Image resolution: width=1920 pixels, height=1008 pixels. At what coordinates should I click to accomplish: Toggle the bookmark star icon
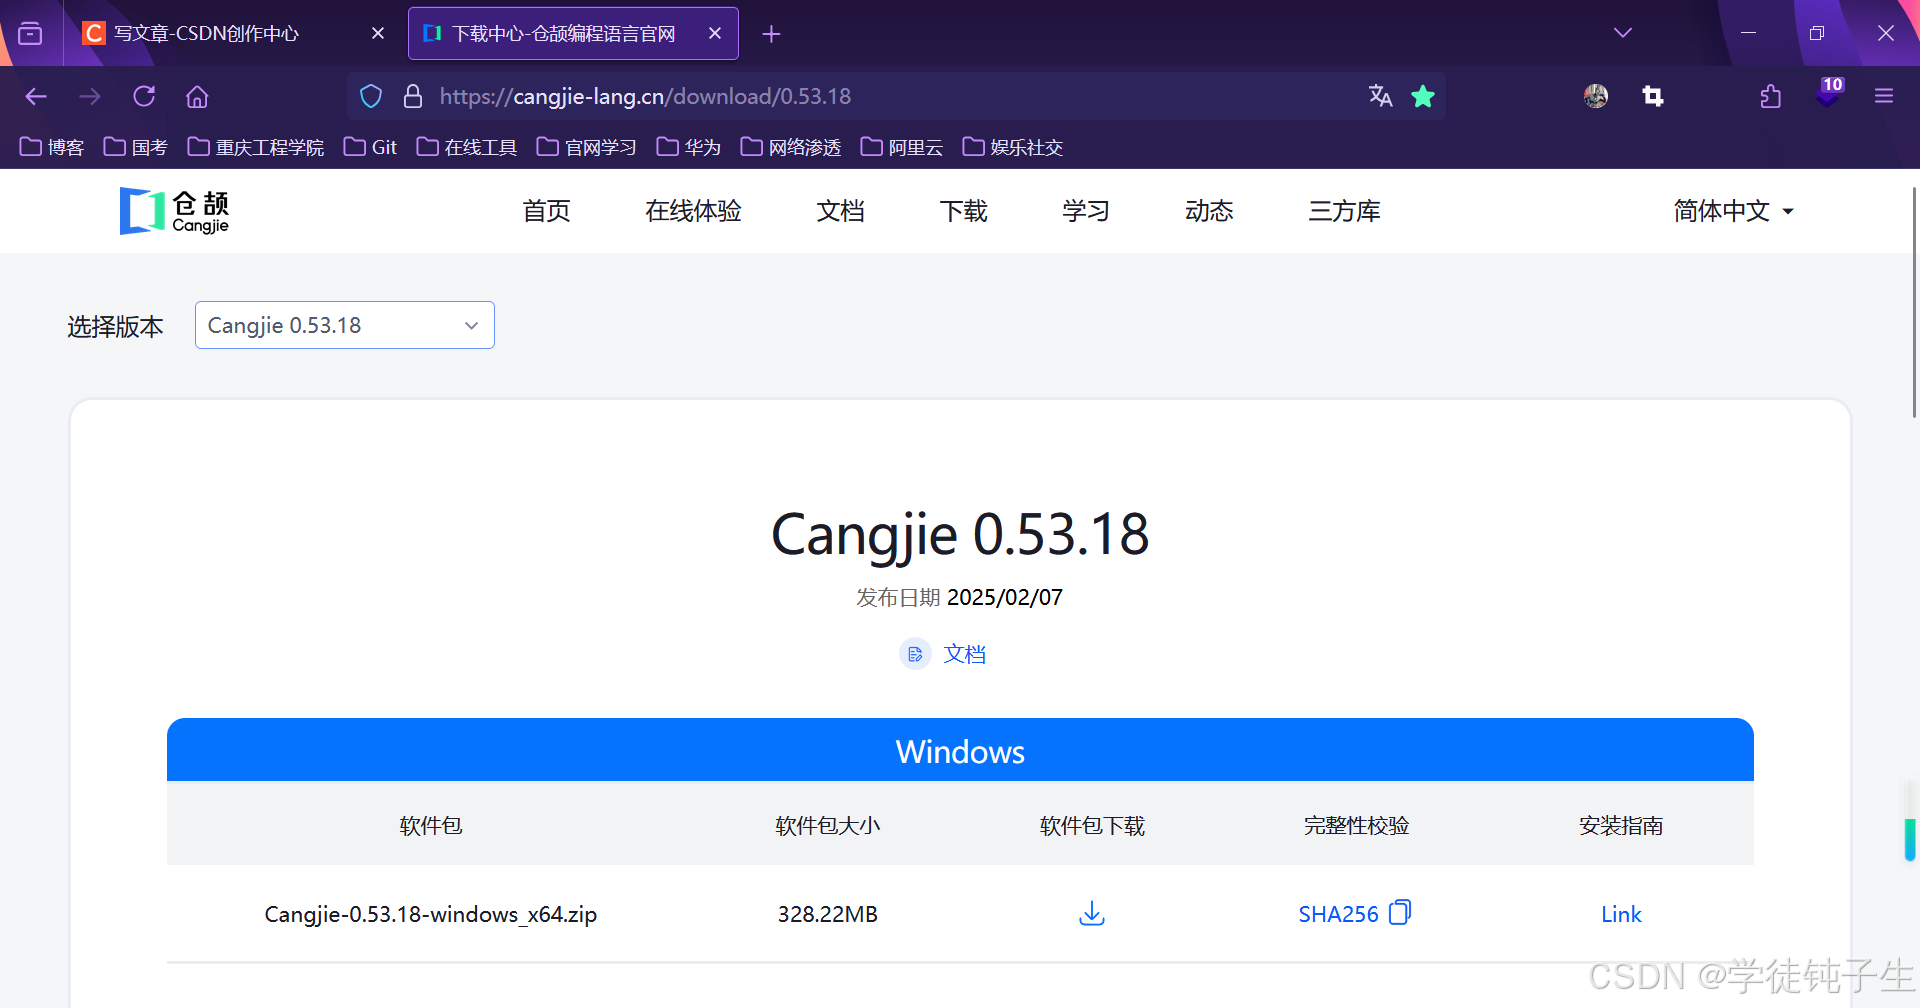(x=1423, y=96)
